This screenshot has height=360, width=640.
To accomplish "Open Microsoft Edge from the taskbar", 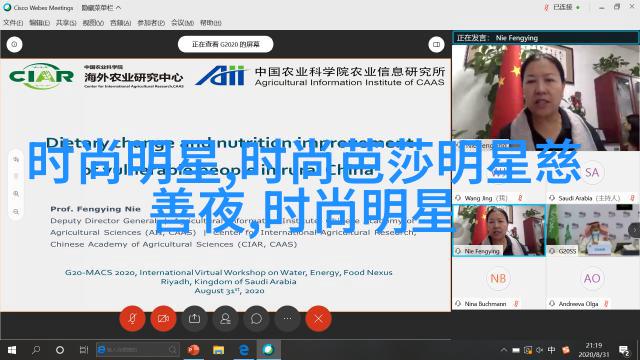I will [244, 350].
